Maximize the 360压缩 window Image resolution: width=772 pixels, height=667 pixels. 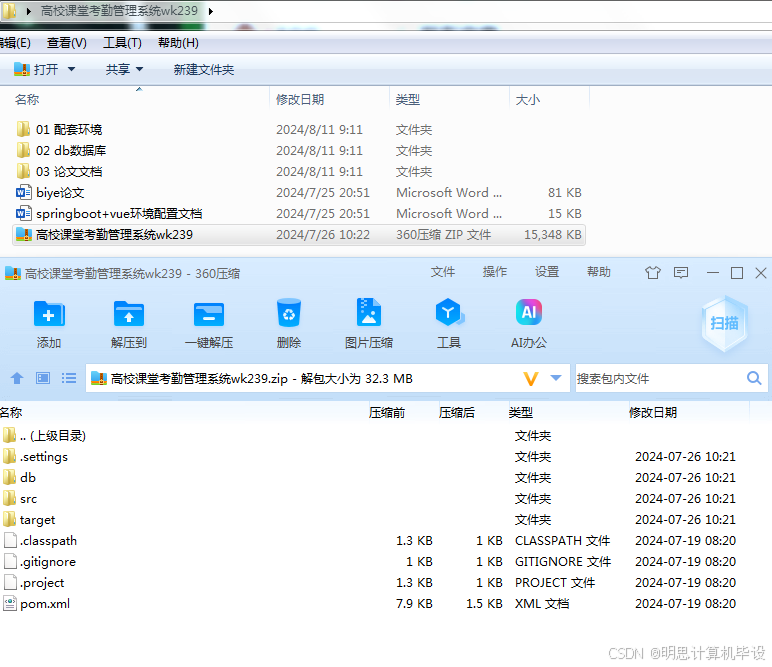737,272
